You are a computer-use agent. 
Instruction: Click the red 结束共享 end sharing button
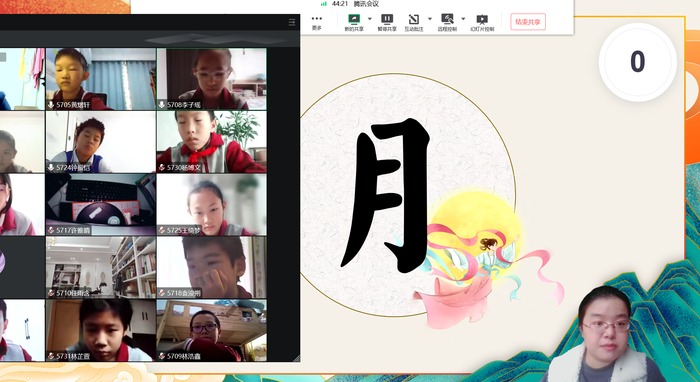pyautogui.click(x=528, y=22)
